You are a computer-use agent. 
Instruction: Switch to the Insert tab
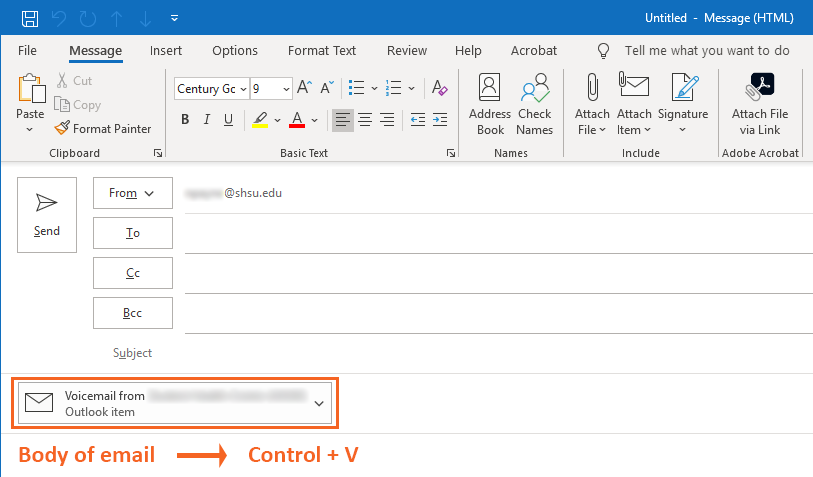click(x=166, y=50)
